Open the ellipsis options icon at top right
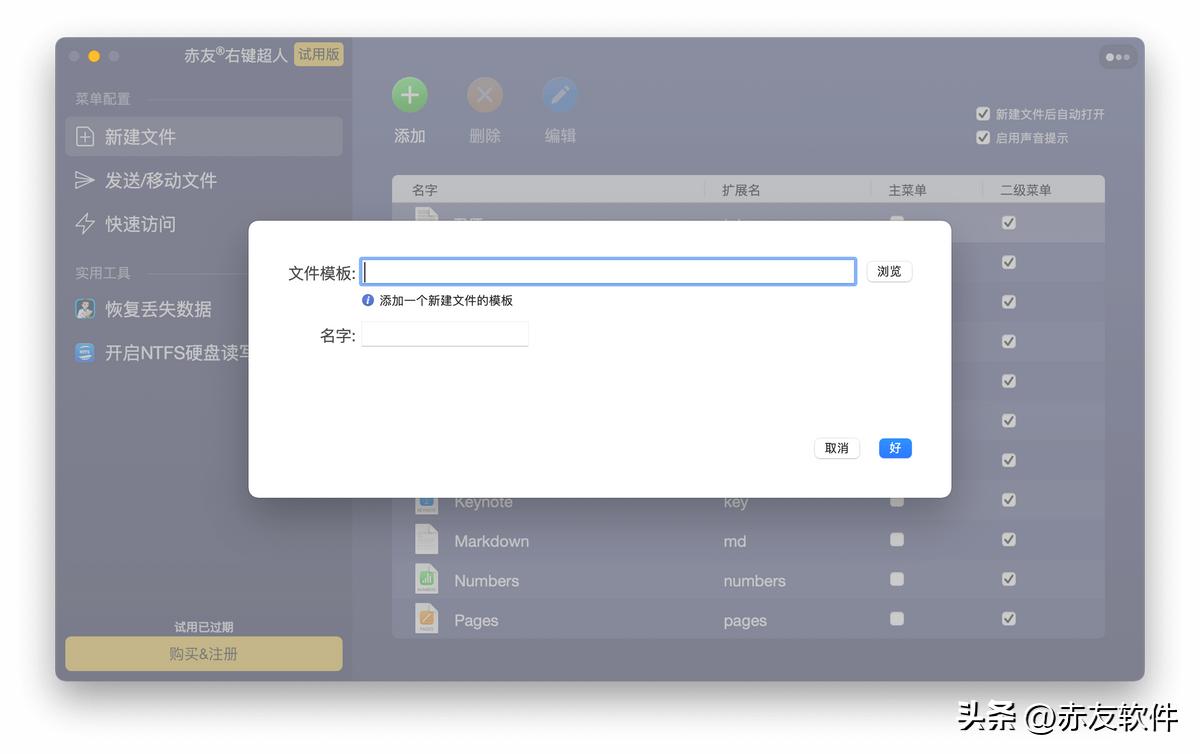Image resolution: width=1200 pixels, height=754 pixels. 1117,57
